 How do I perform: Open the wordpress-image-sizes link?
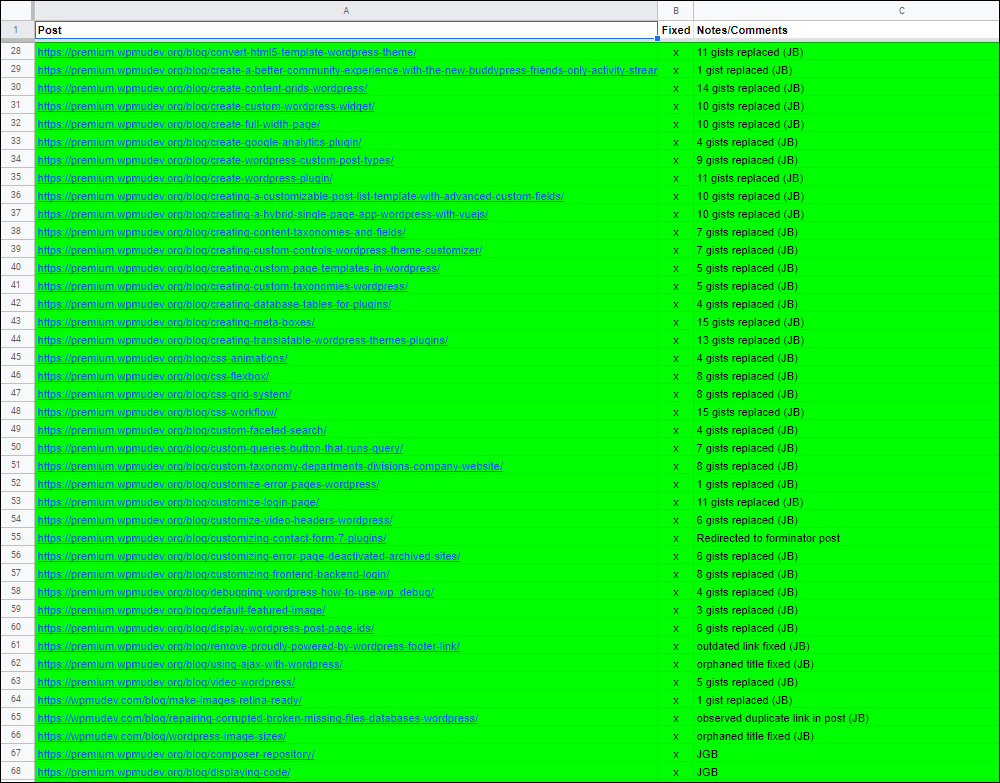click(x=161, y=736)
